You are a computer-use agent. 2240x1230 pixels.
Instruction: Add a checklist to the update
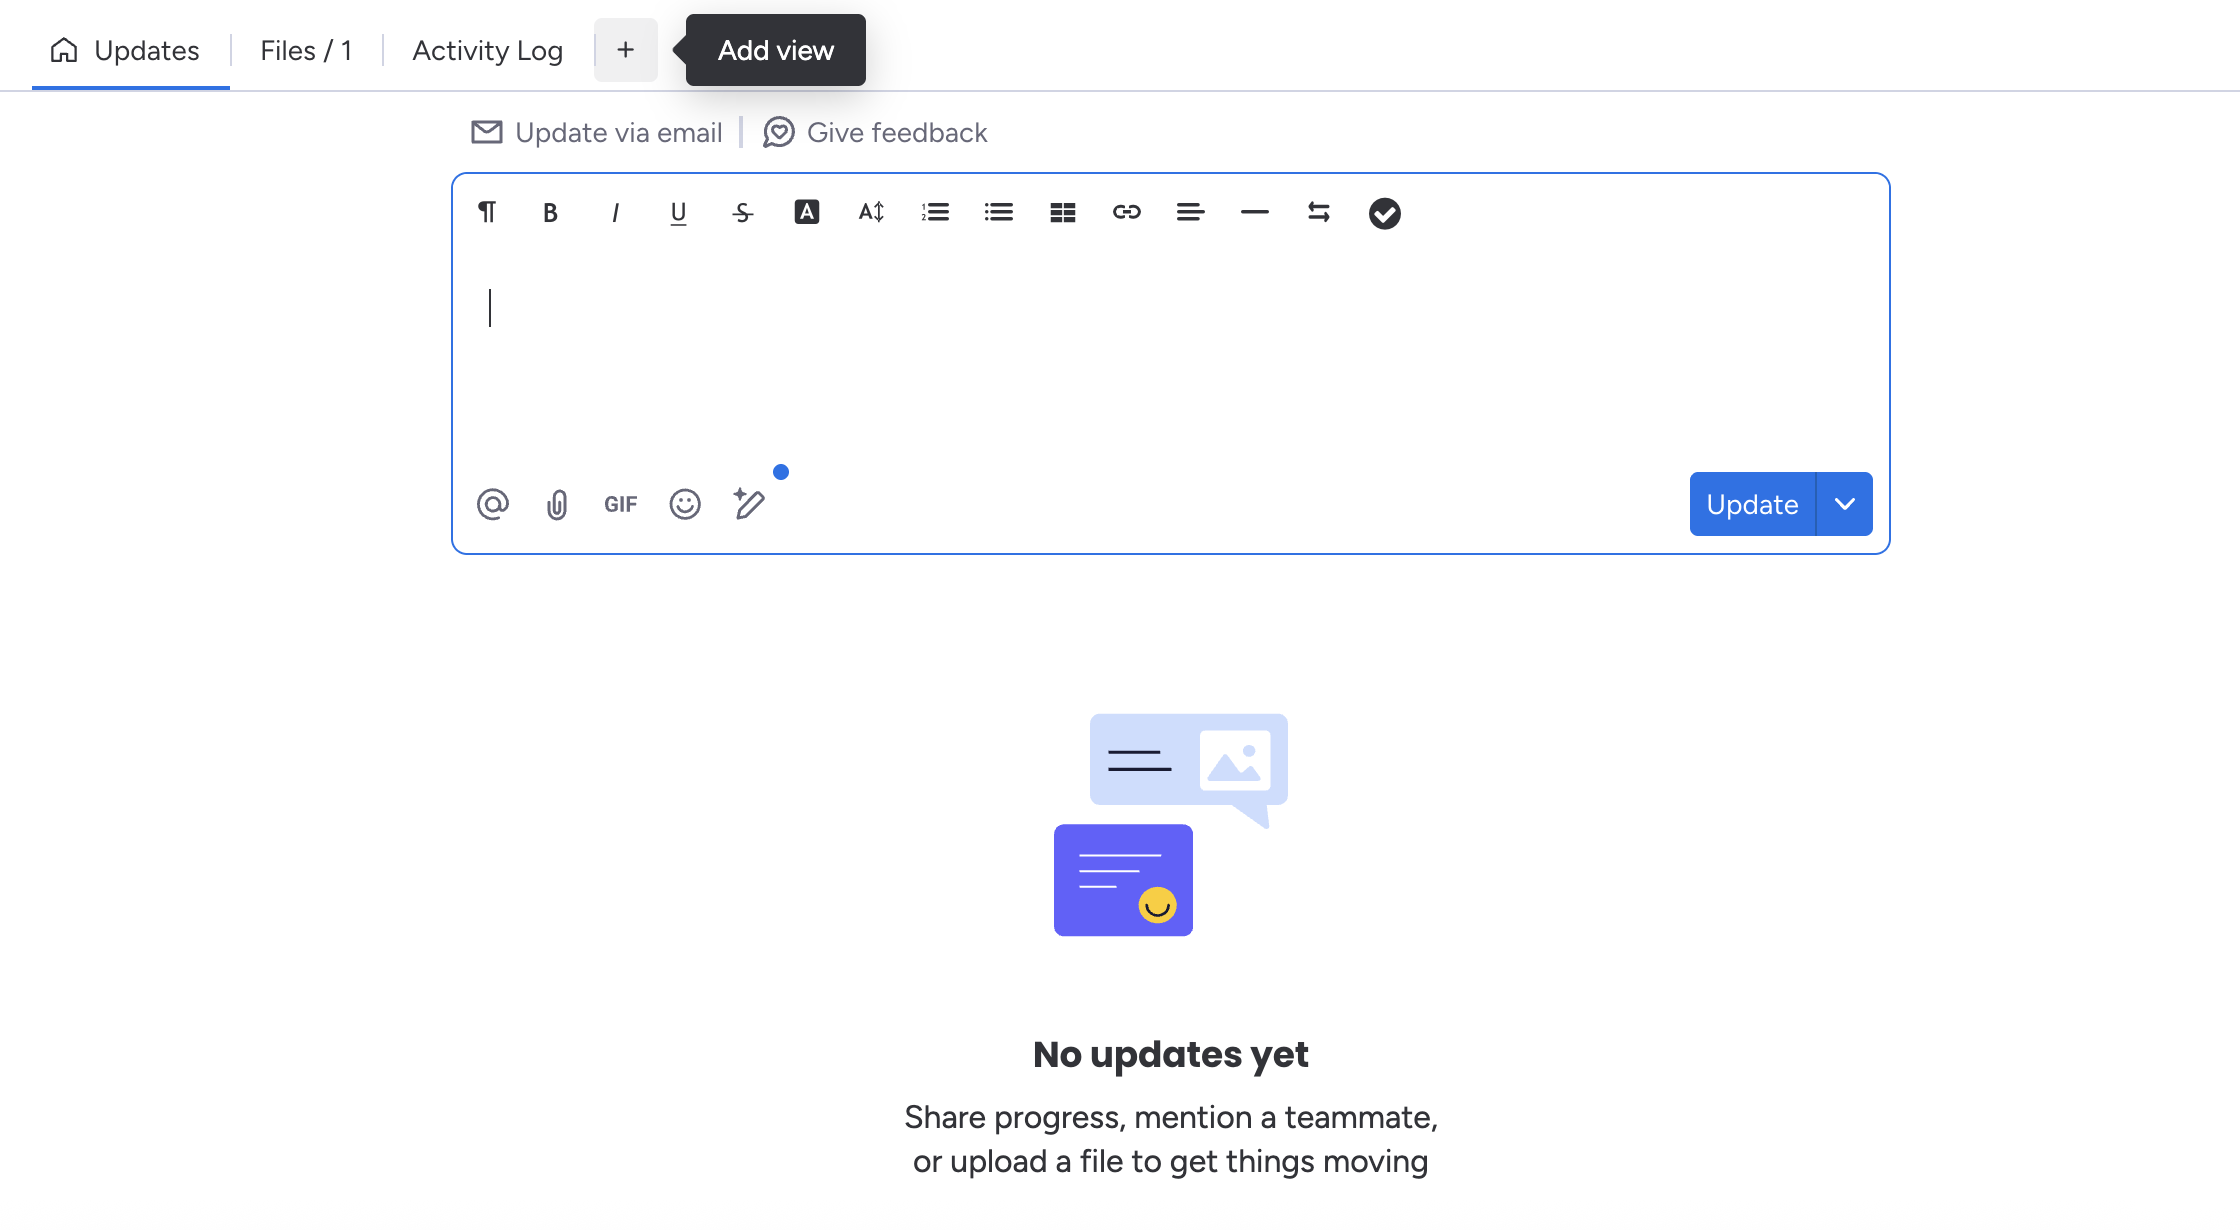(1385, 212)
